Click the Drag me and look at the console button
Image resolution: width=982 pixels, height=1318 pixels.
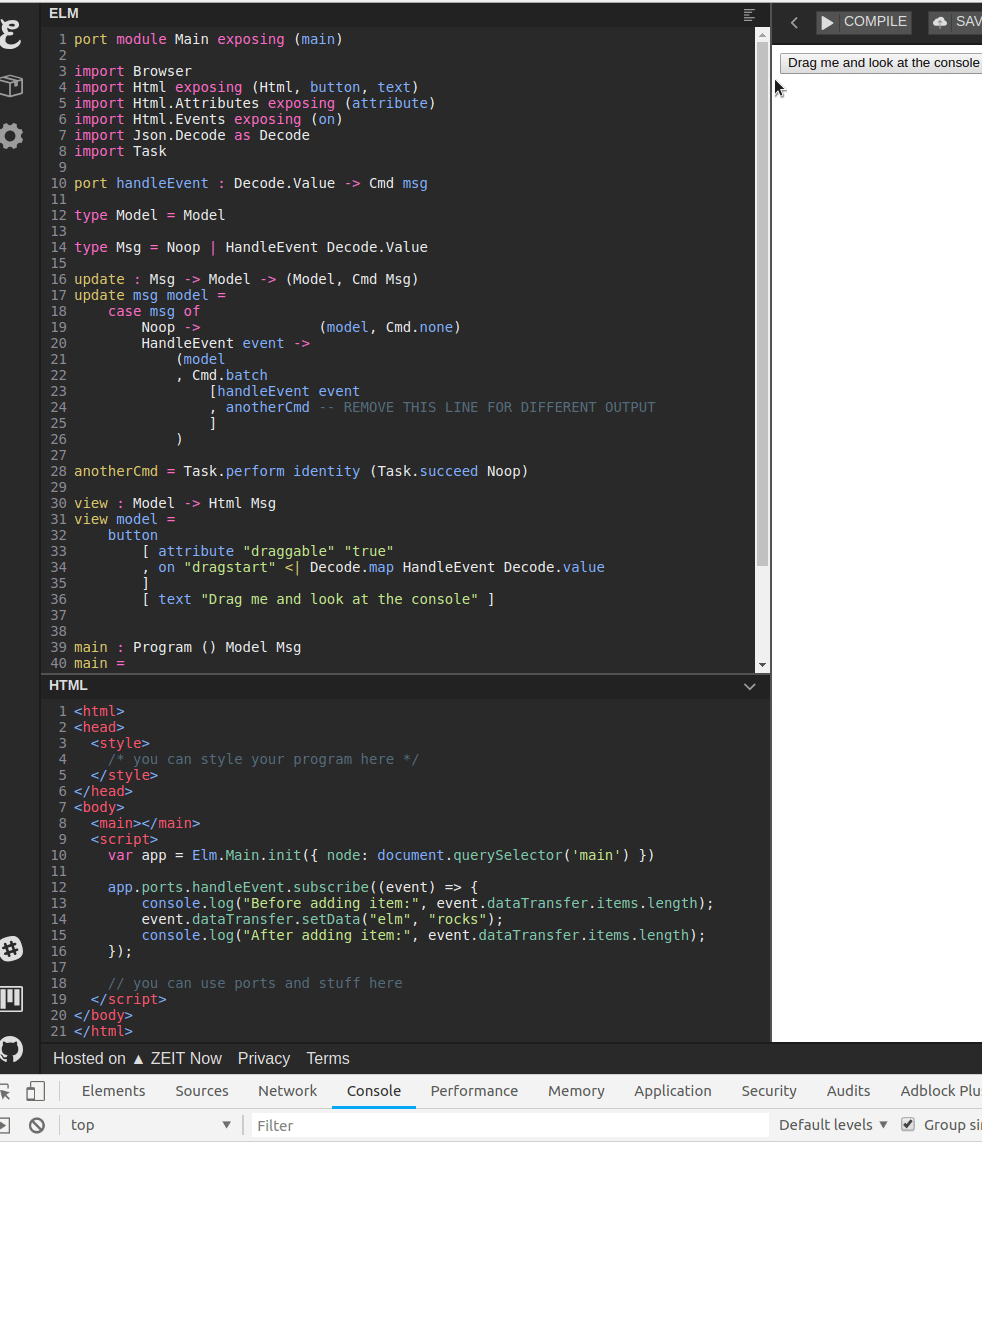881,62
